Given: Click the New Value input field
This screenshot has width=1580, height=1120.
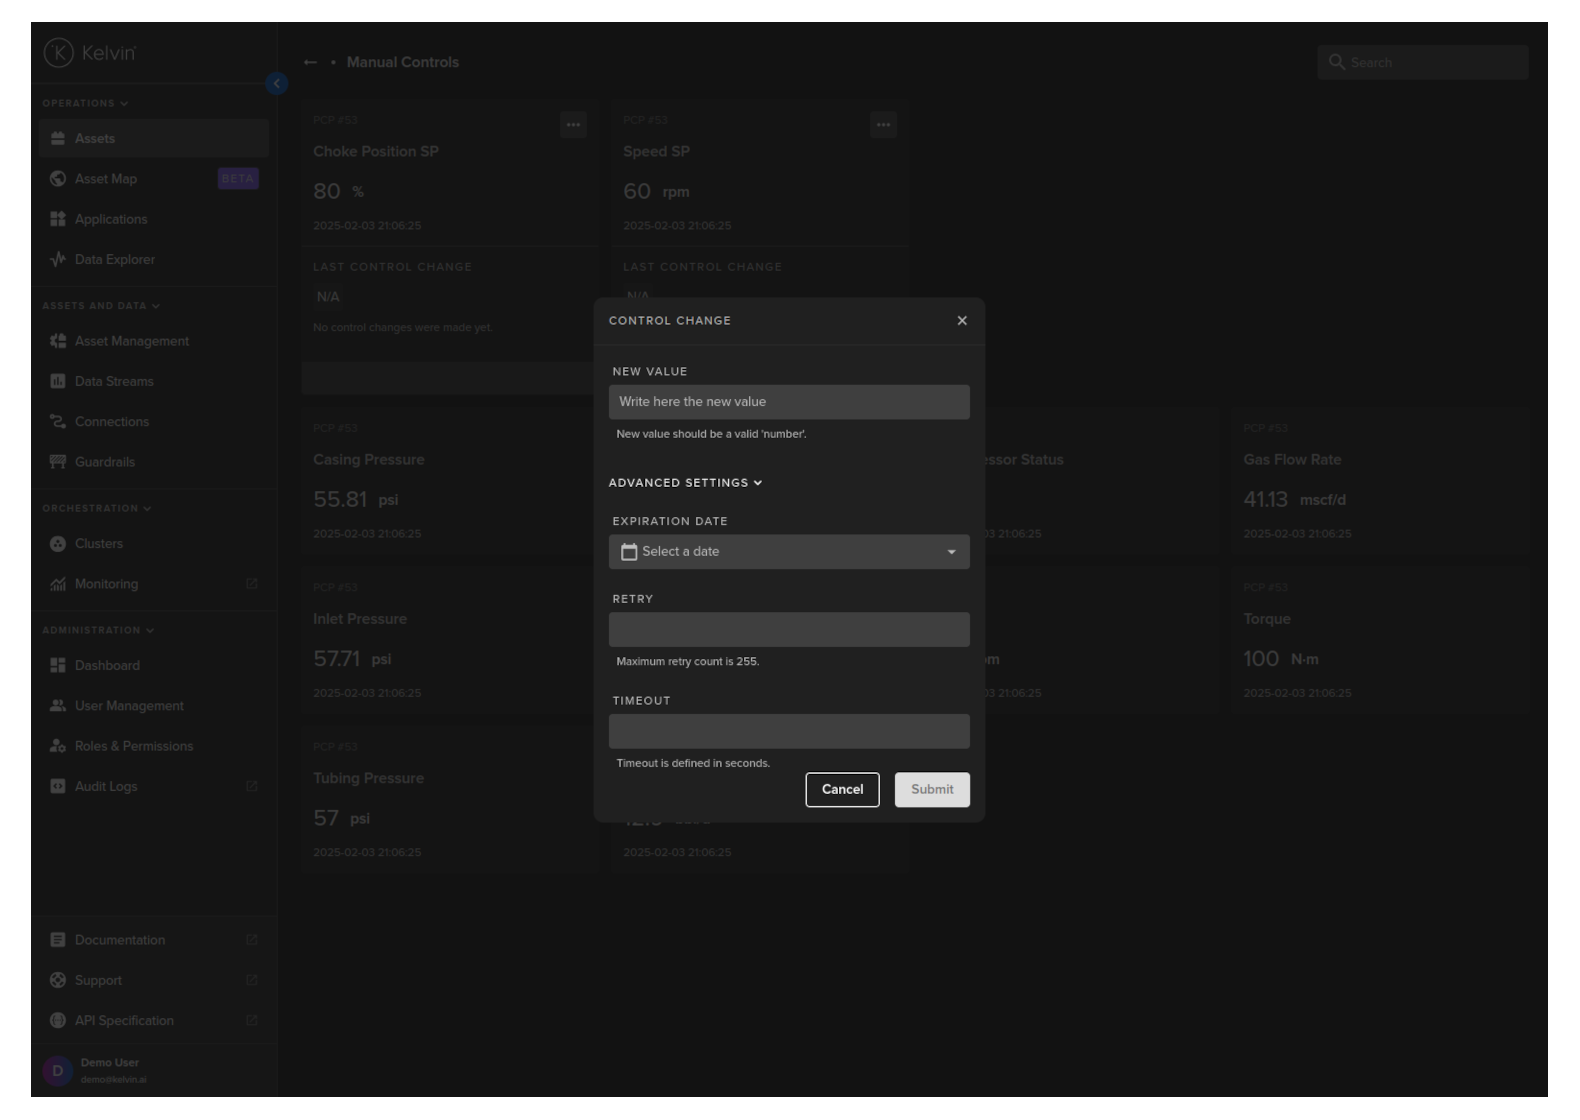Looking at the screenshot, I should 789,402.
